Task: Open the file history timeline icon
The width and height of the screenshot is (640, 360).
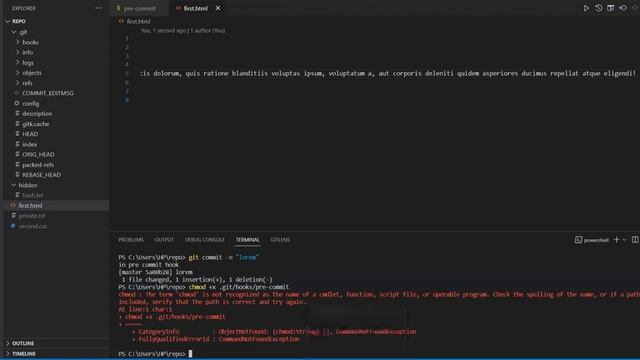Action: 598,8
